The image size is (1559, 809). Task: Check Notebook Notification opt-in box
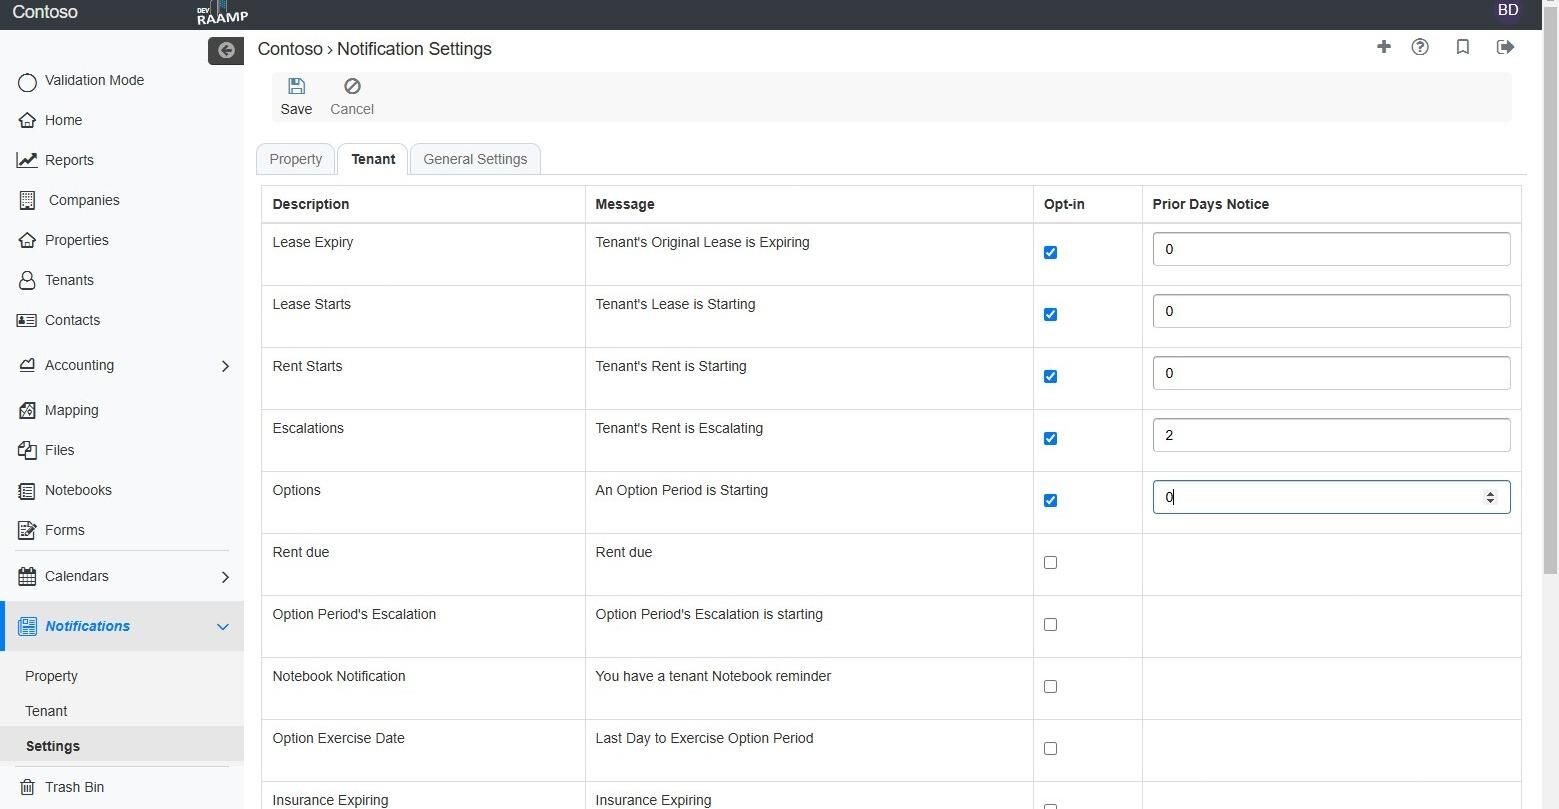(x=1050, y=686)
